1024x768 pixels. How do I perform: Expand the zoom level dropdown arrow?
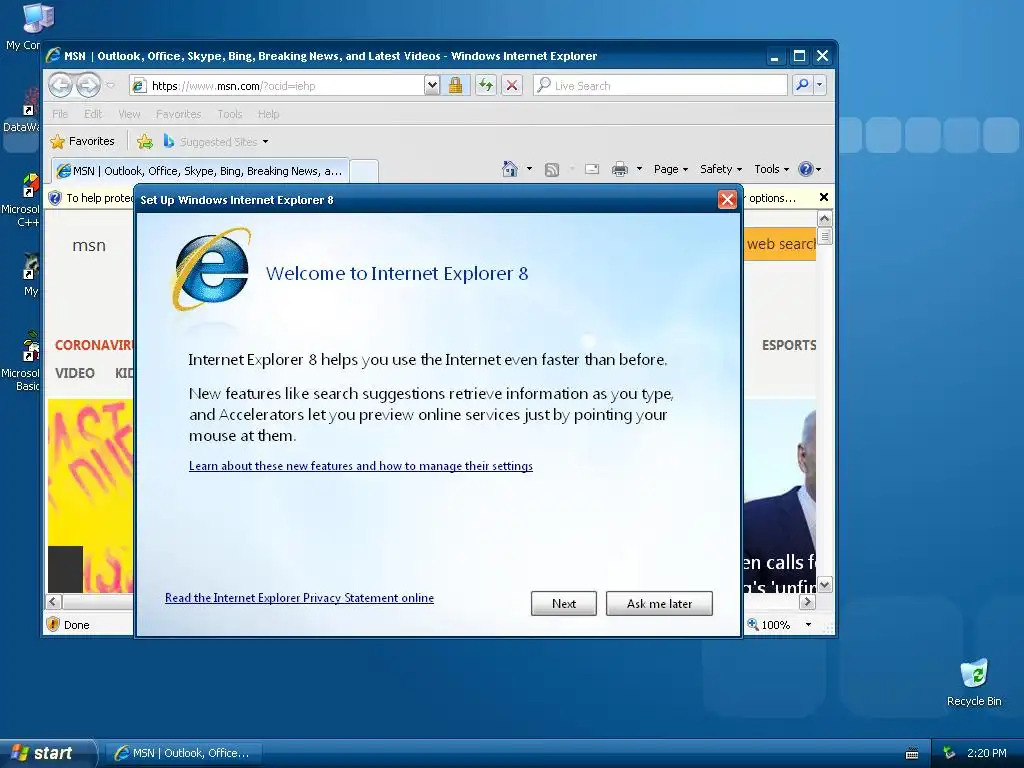click(x=808, y=625)
